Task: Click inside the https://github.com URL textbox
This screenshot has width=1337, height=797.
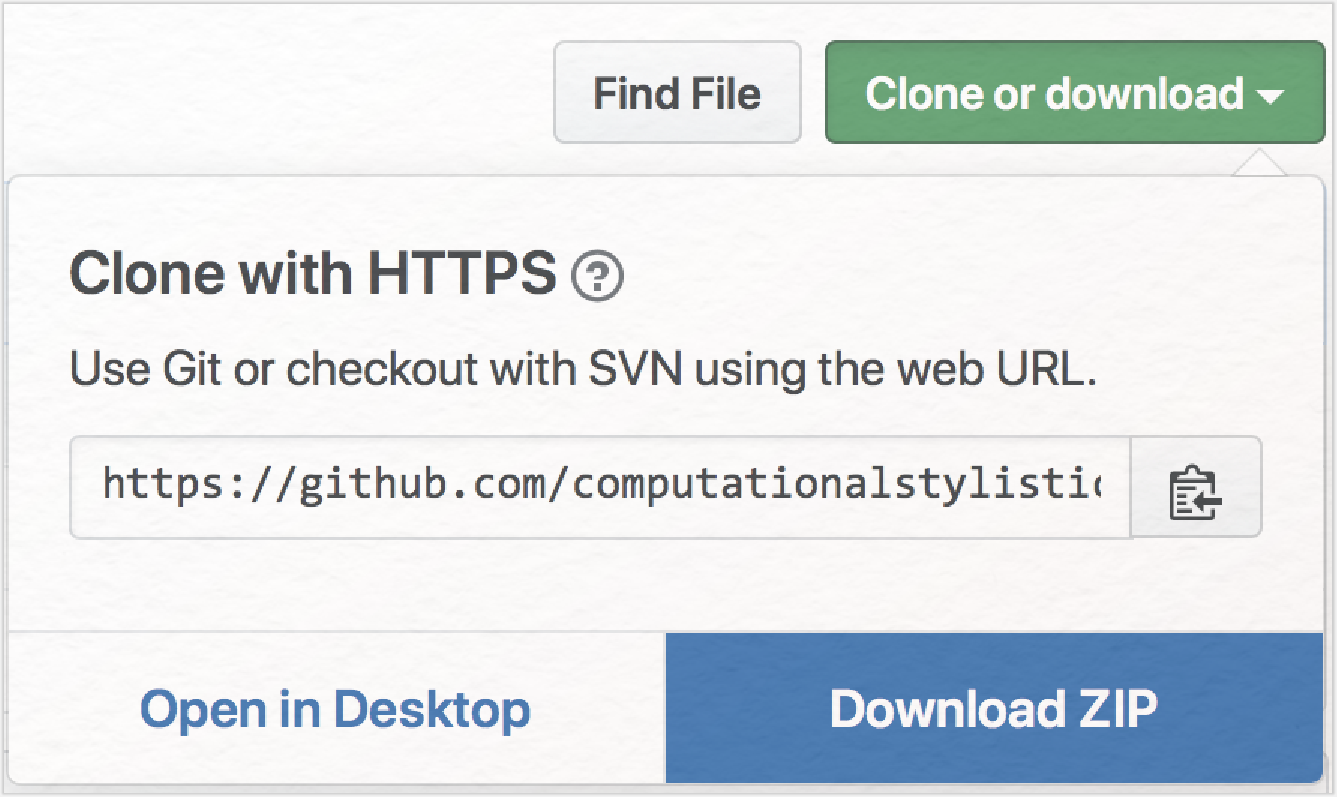Action: click(x=600, y=487)
